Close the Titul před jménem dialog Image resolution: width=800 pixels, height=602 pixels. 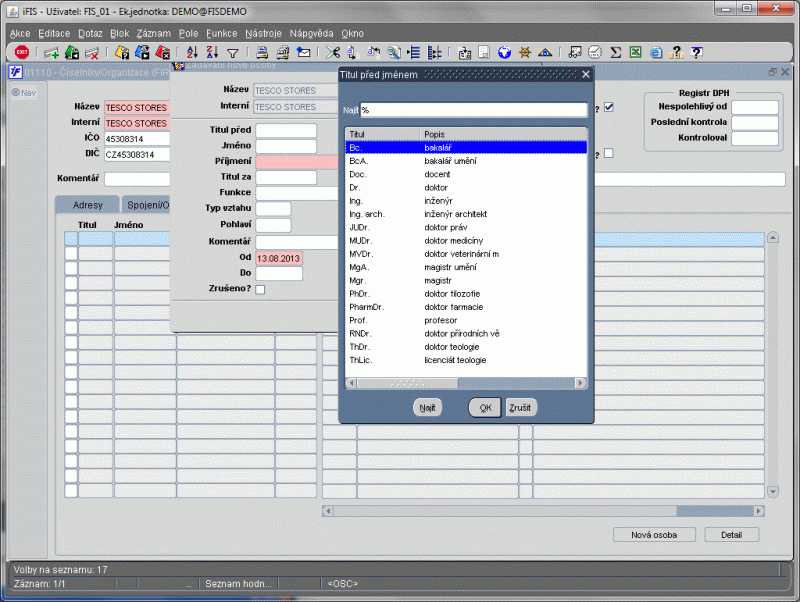coord(586,74)
